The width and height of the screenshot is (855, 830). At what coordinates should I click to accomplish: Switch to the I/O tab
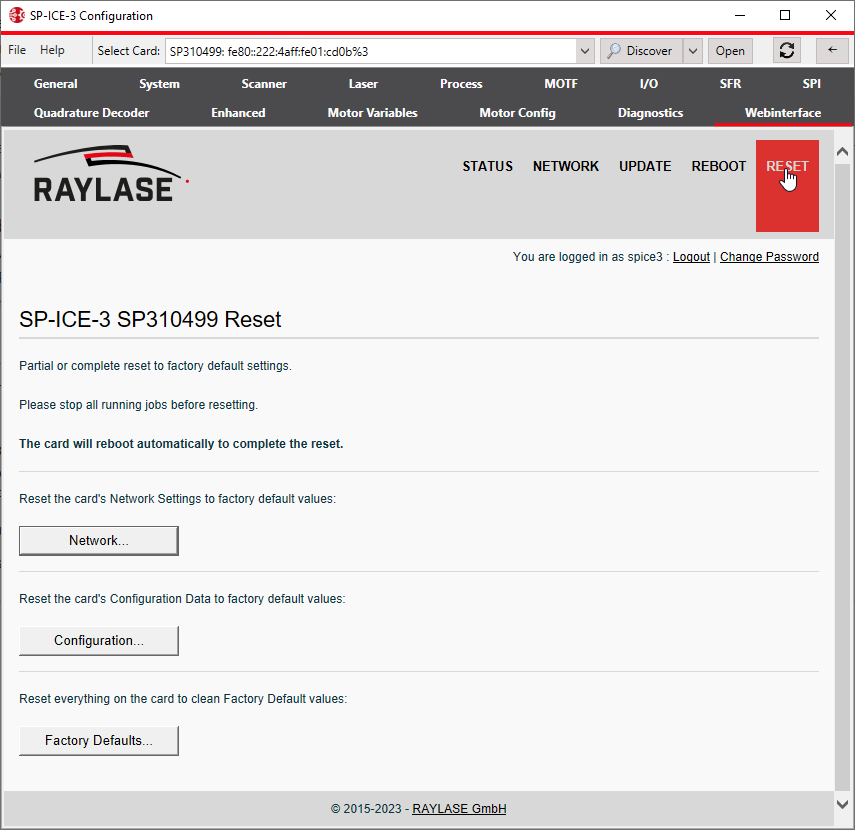click(648, 83)
